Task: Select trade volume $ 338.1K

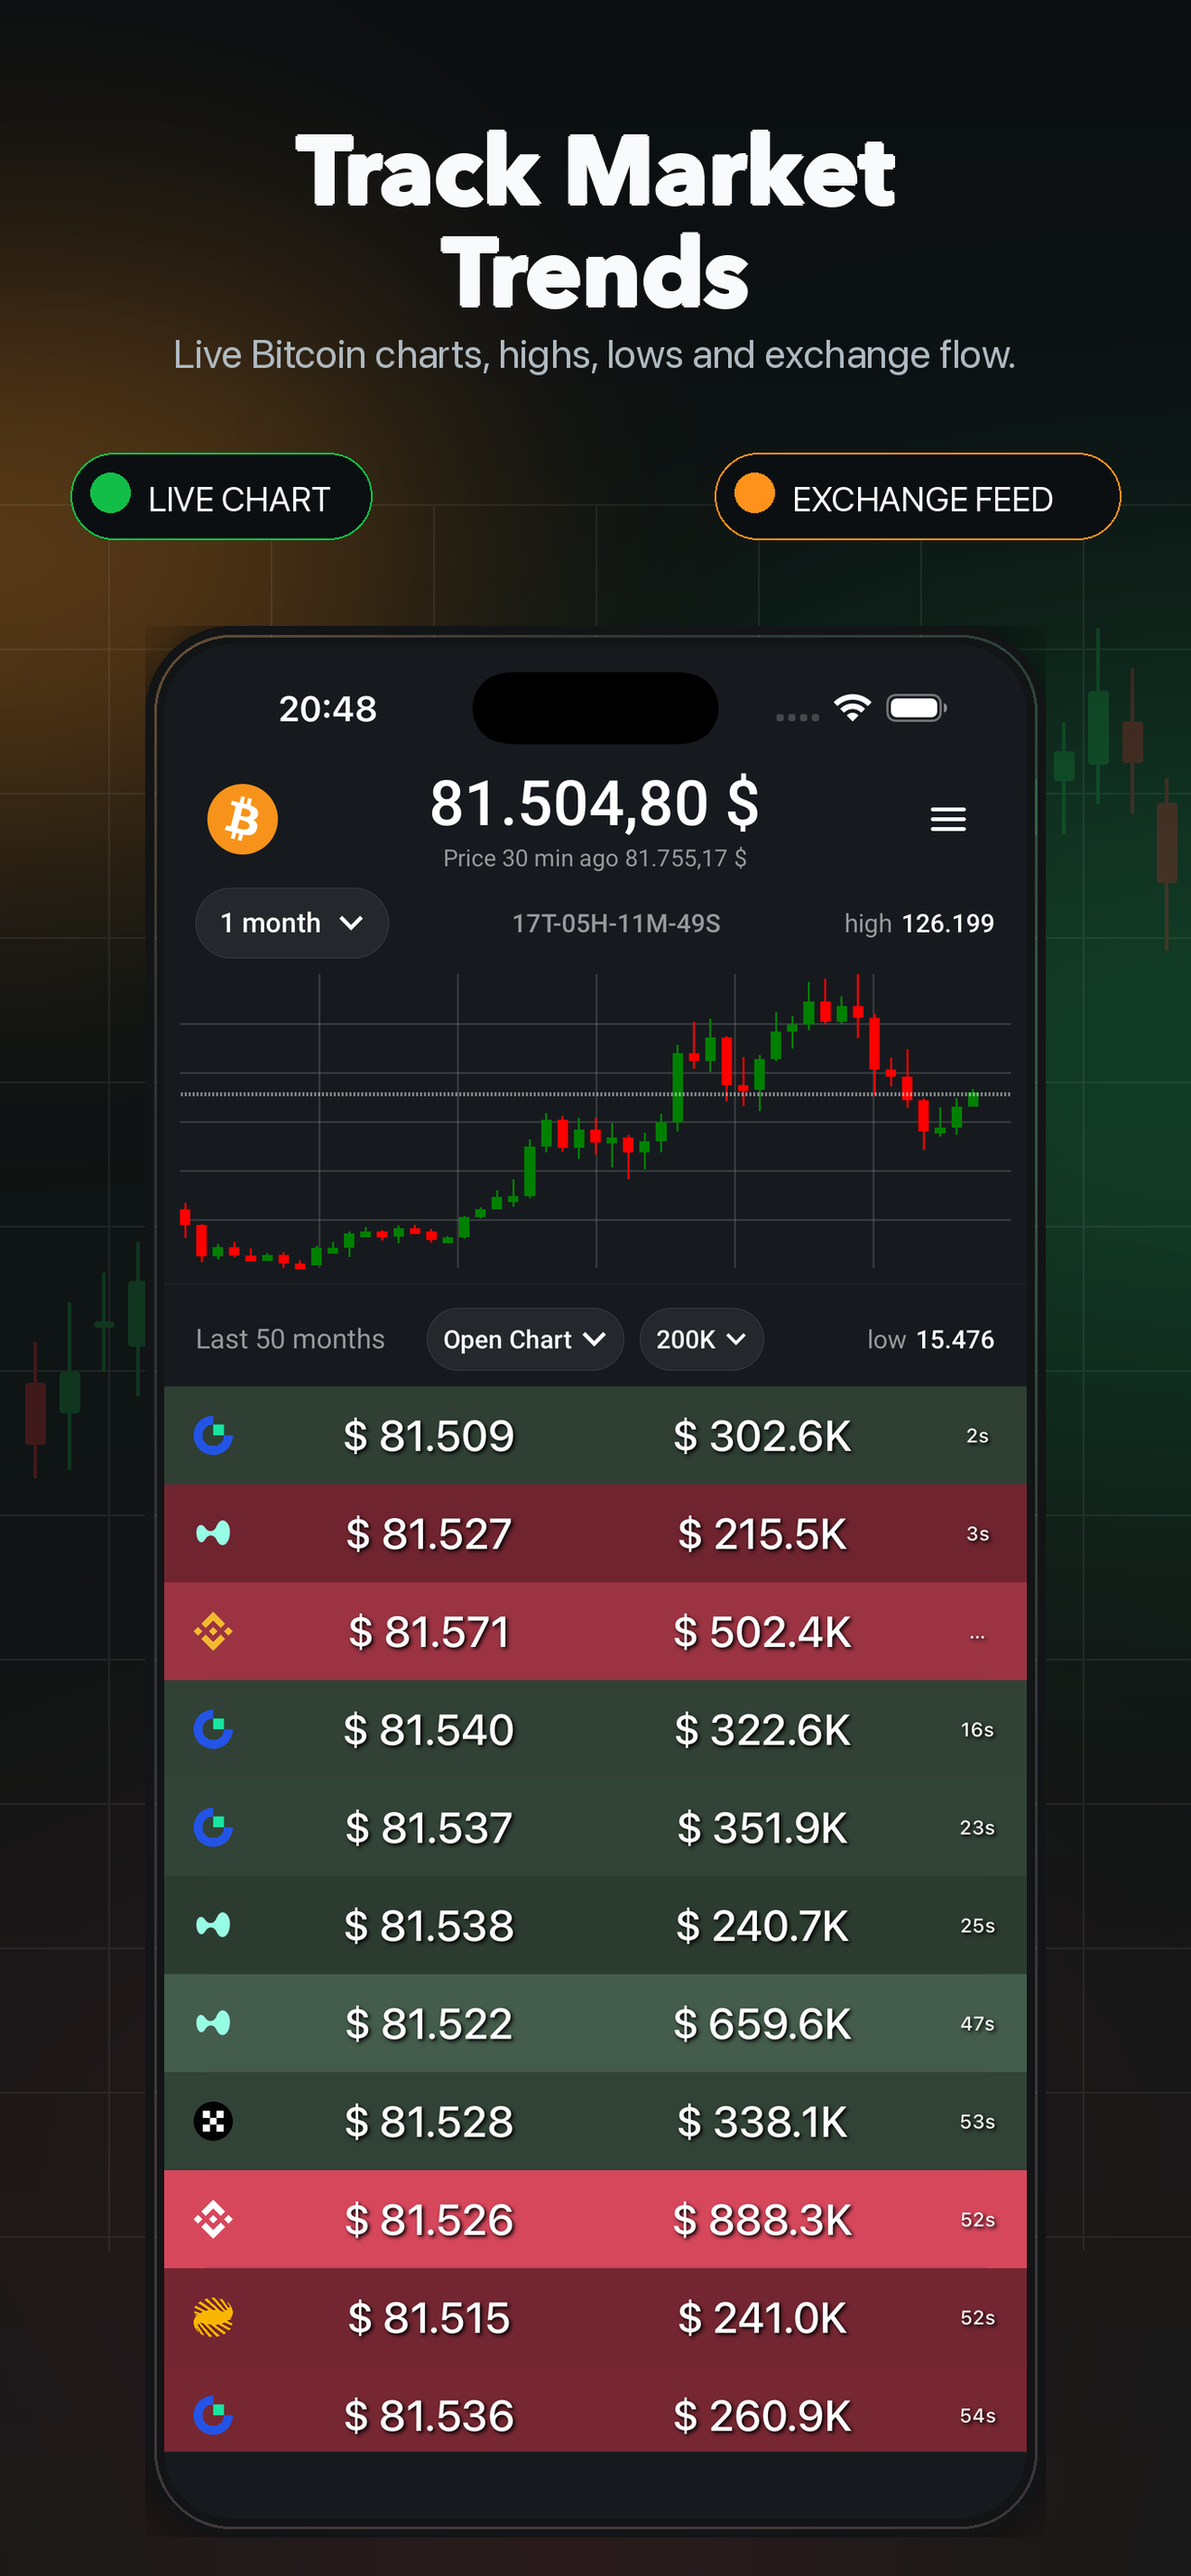Action: pyautogui.click(x=762, y=2122)
